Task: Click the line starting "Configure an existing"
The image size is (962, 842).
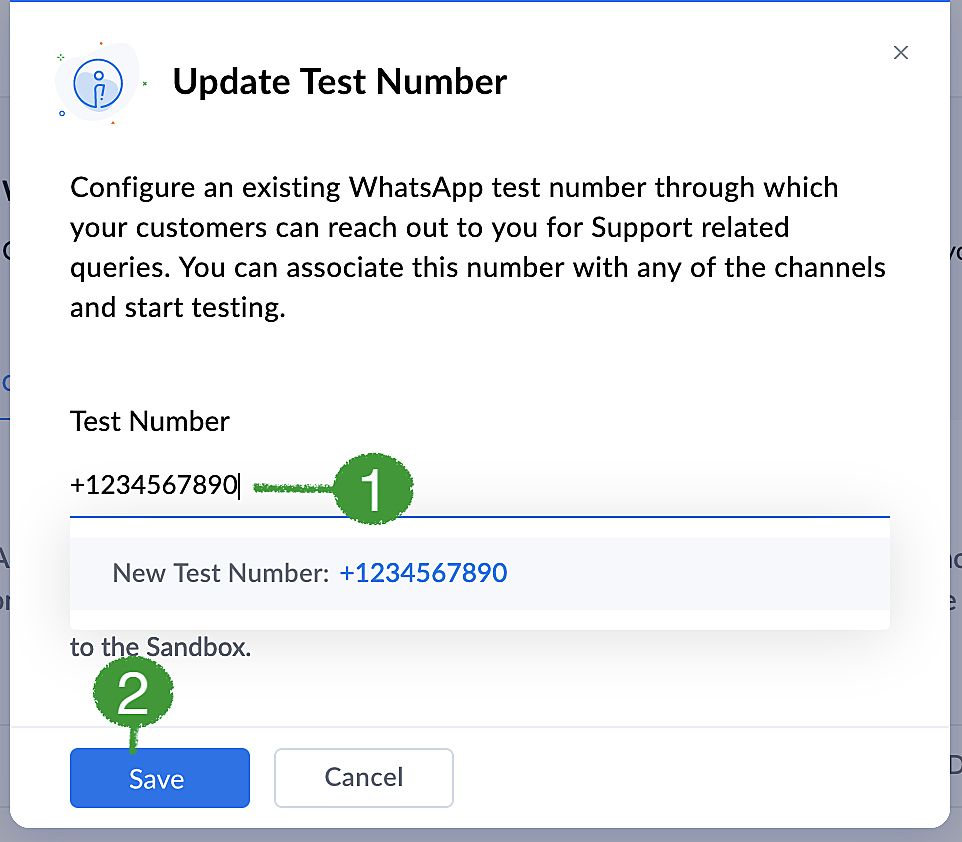Action: coord(454,188)
